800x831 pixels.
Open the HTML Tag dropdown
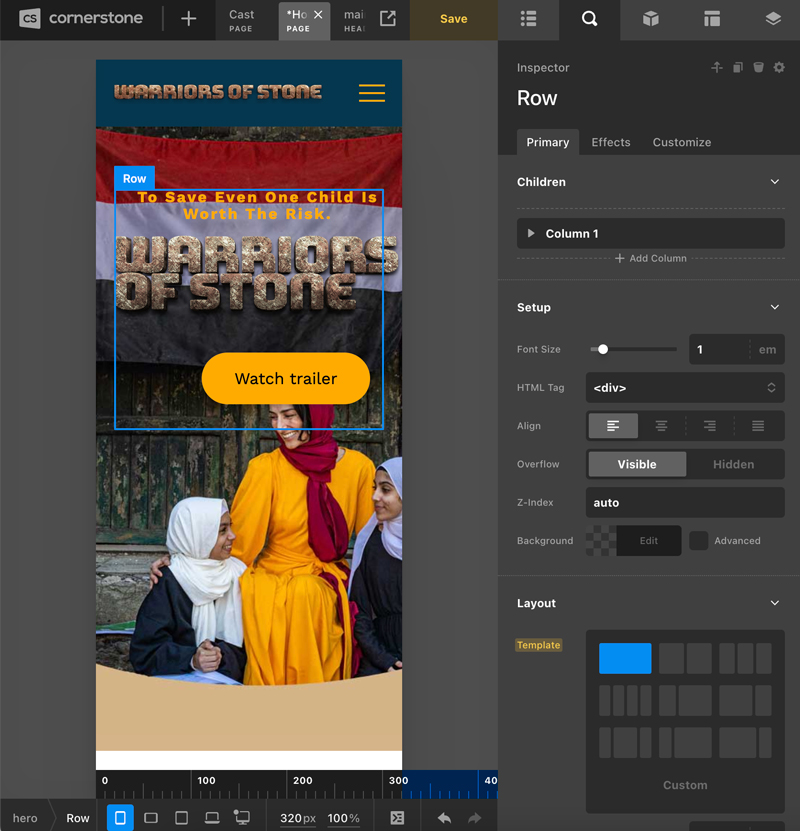click(x=685, y=388)
